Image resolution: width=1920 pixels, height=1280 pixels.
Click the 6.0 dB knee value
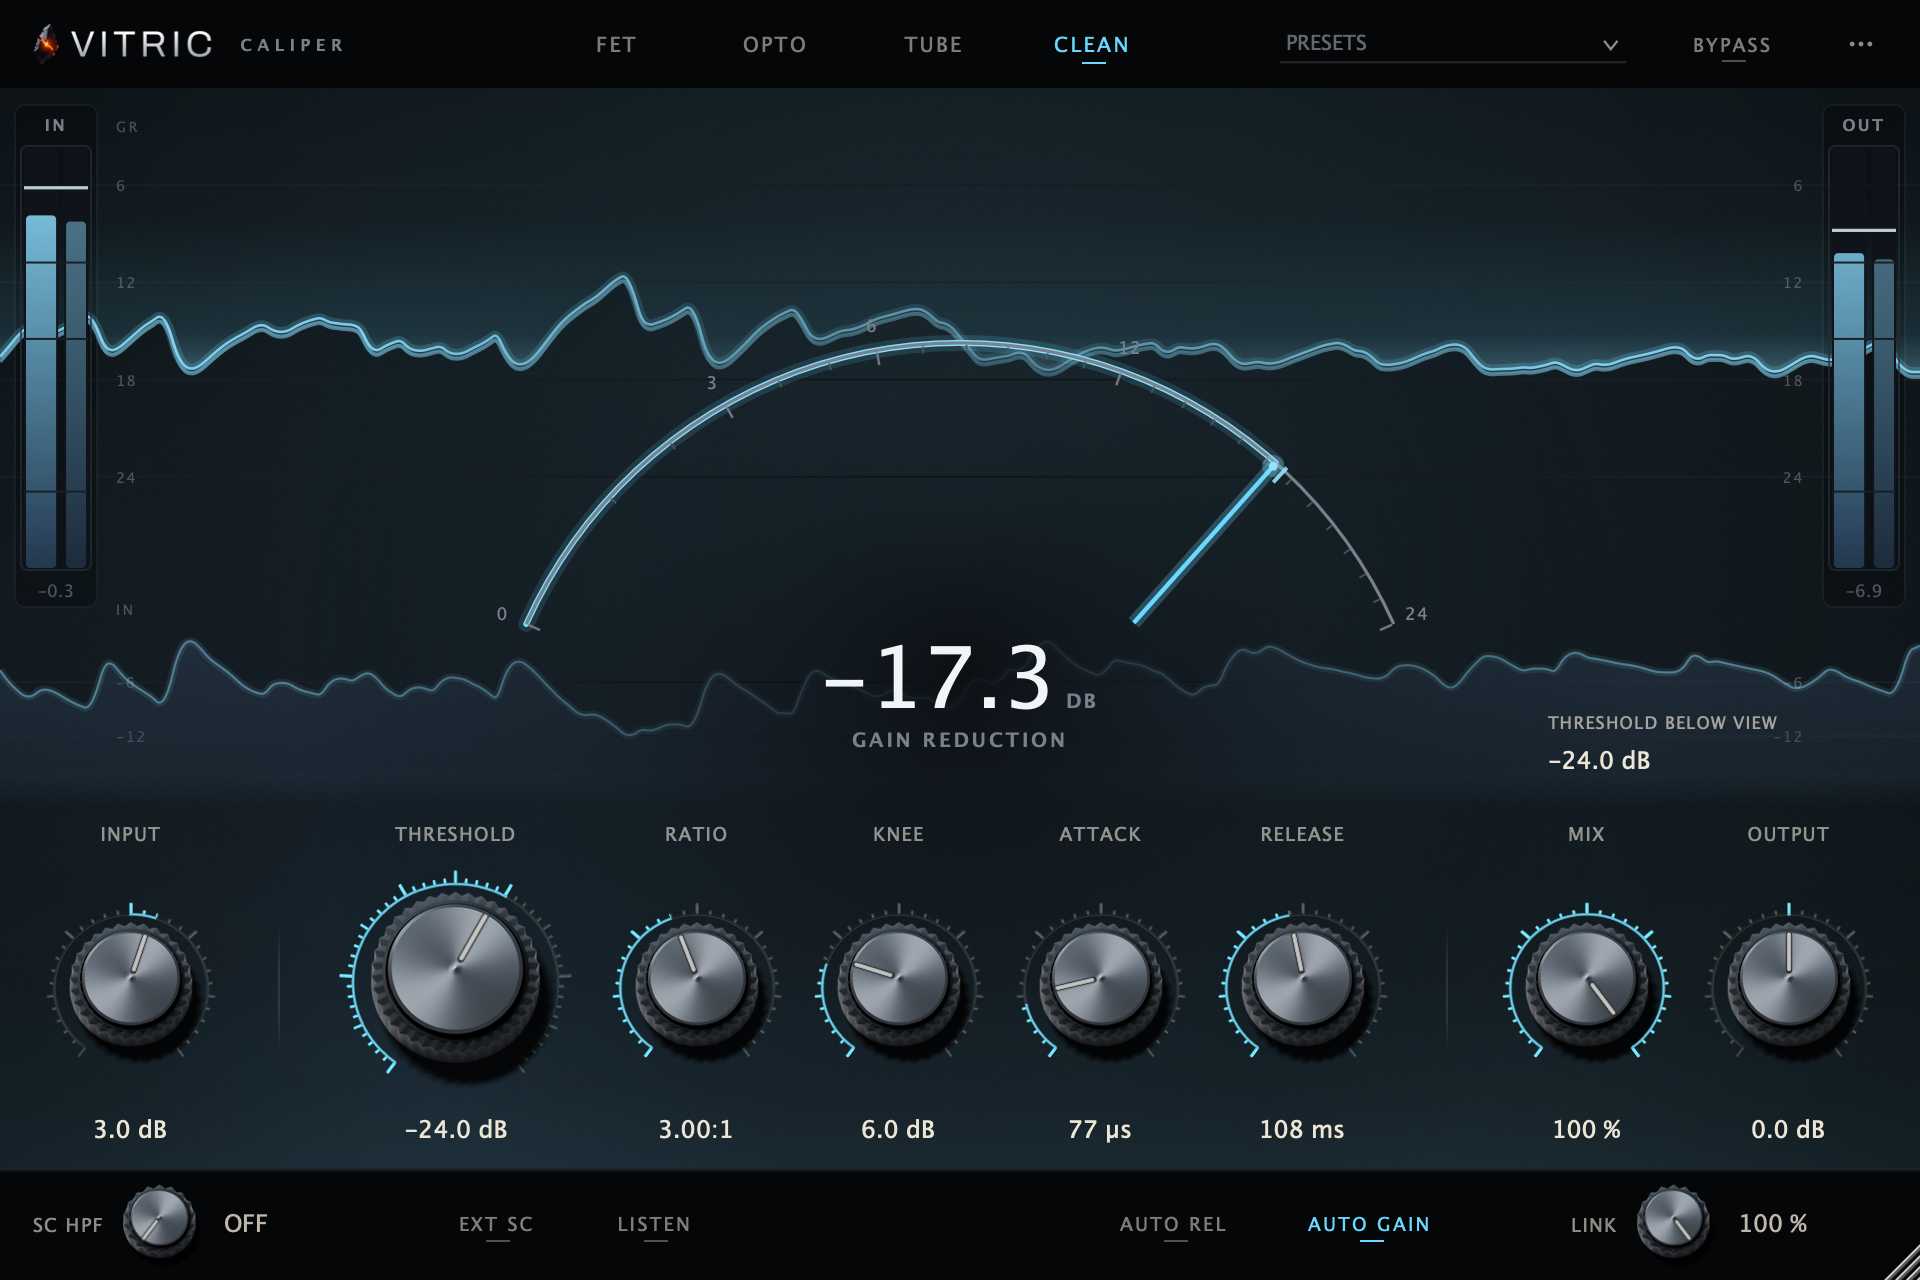[x=898, y=1129]
